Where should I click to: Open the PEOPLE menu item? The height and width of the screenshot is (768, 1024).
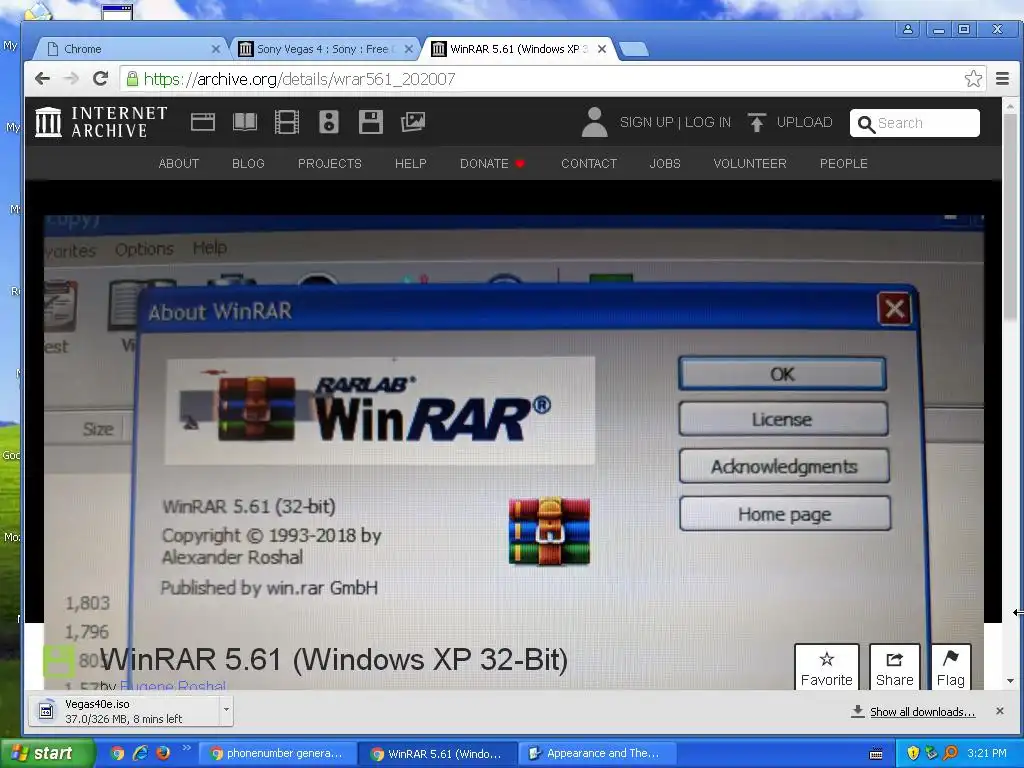tap(844, 163)
